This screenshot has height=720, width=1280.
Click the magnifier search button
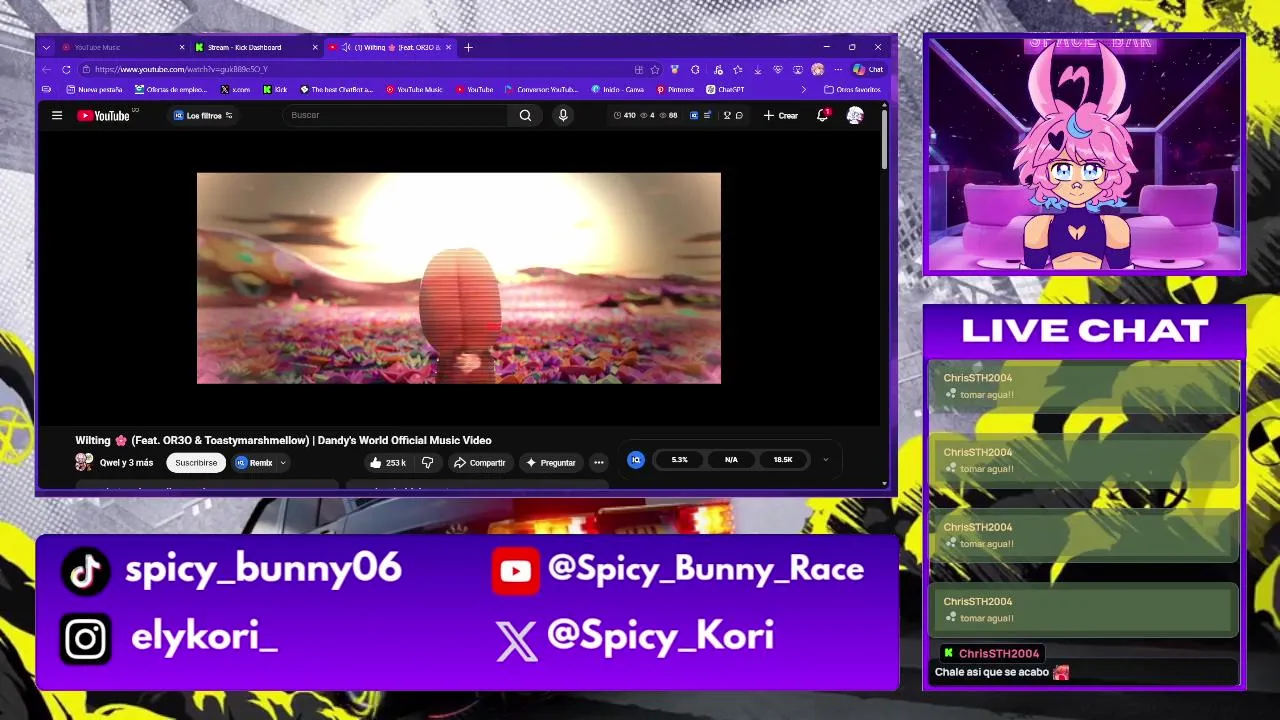(x=525, y=115)
